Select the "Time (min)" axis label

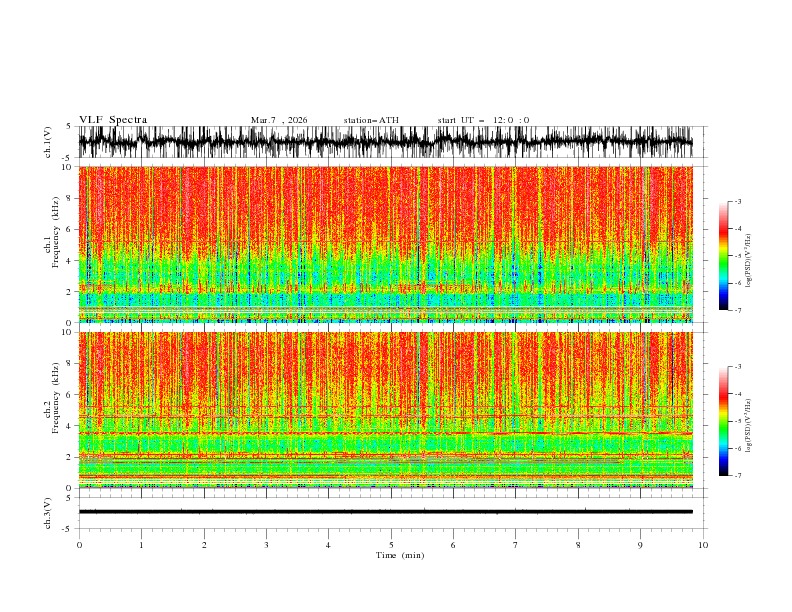[x=400, y=555]
